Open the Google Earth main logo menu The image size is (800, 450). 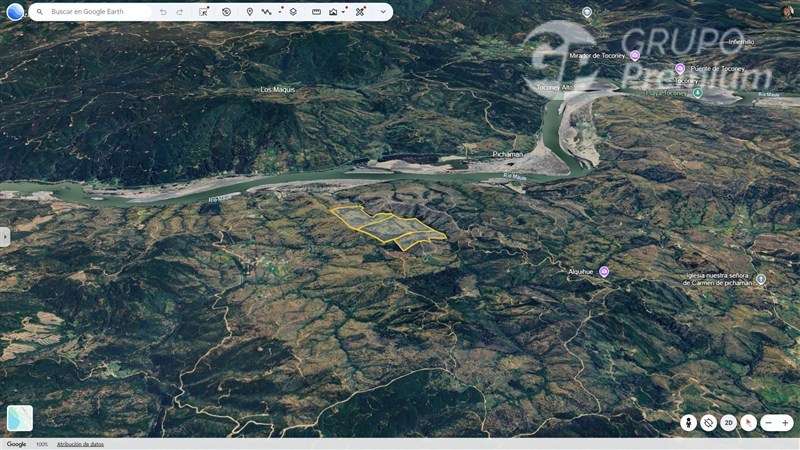(15, 12)
